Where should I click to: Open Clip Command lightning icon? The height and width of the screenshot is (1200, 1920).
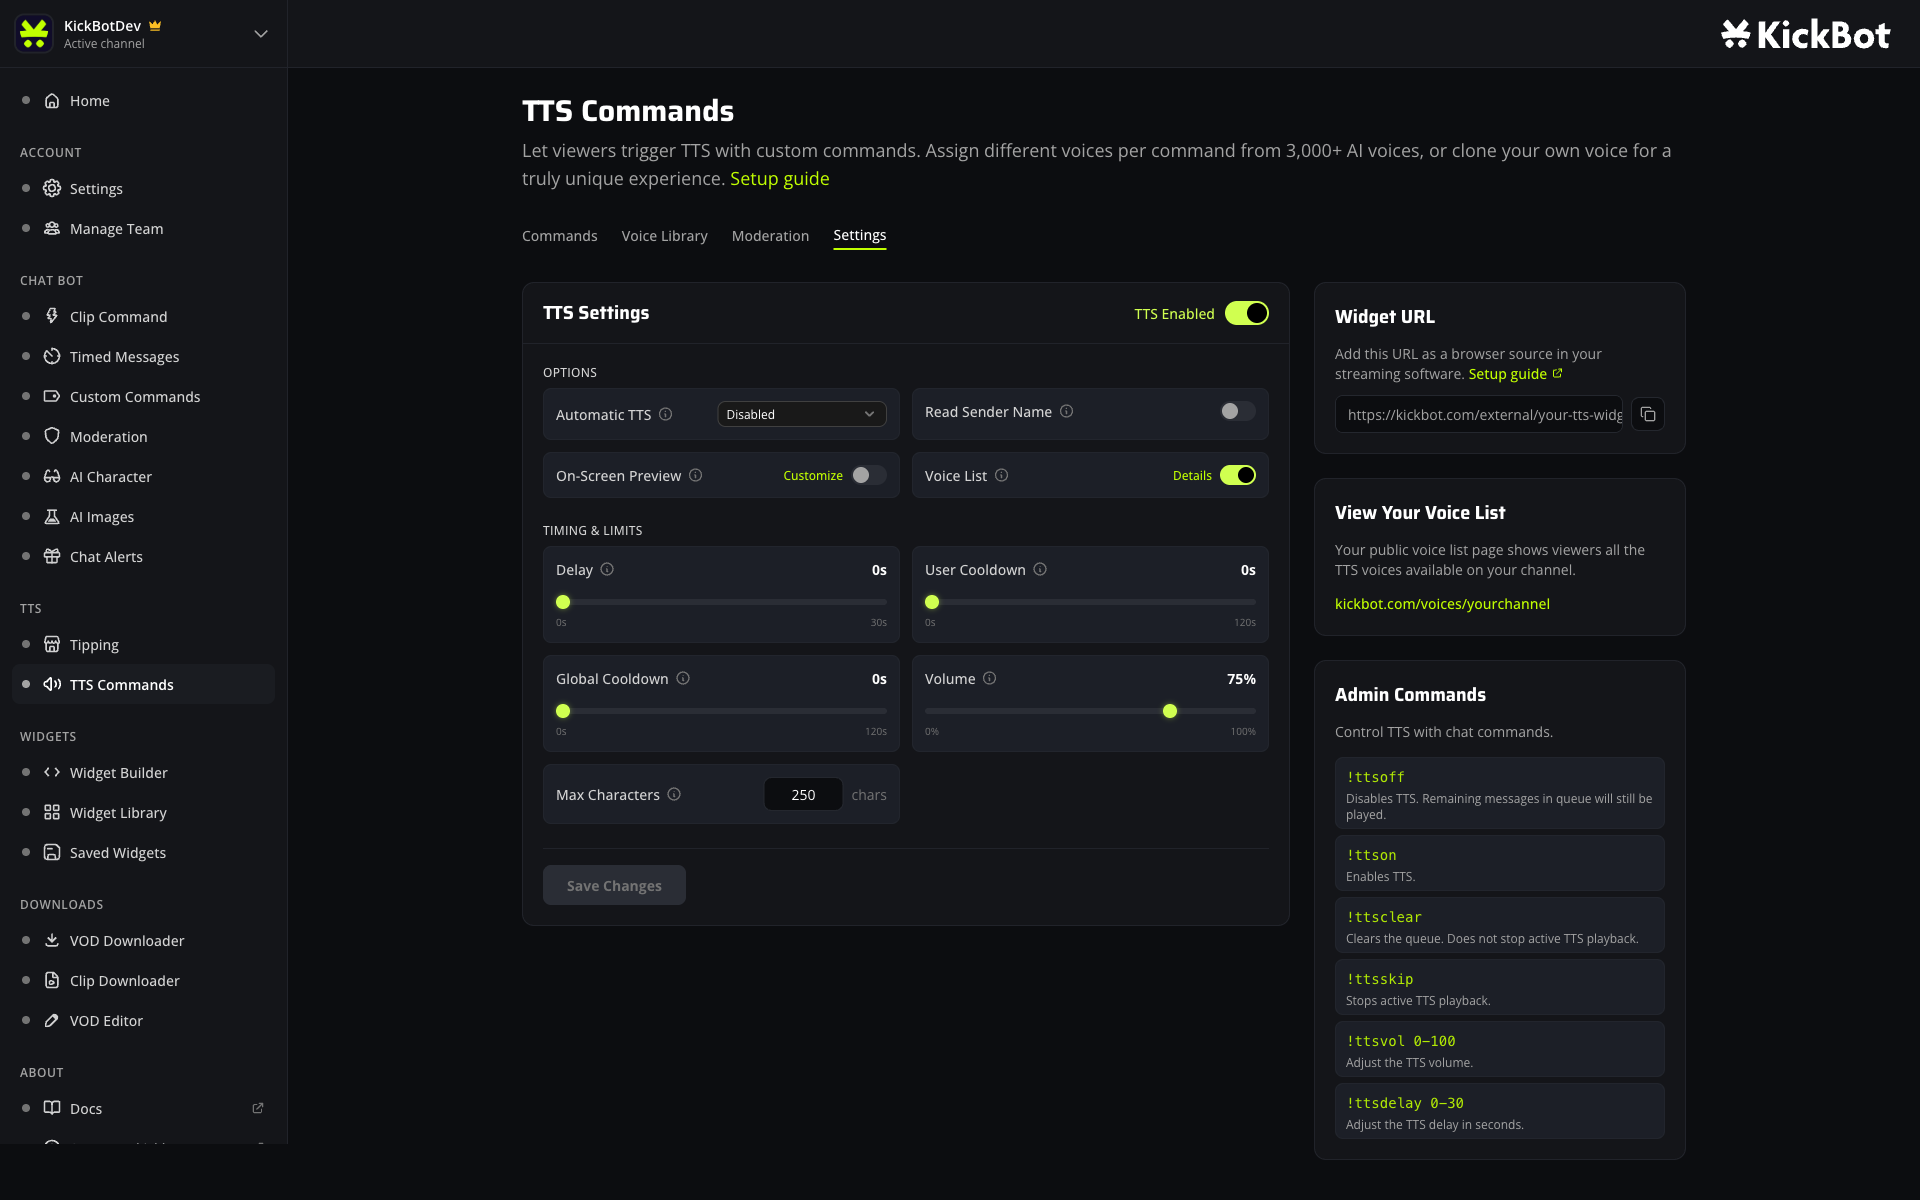point(52,317)
